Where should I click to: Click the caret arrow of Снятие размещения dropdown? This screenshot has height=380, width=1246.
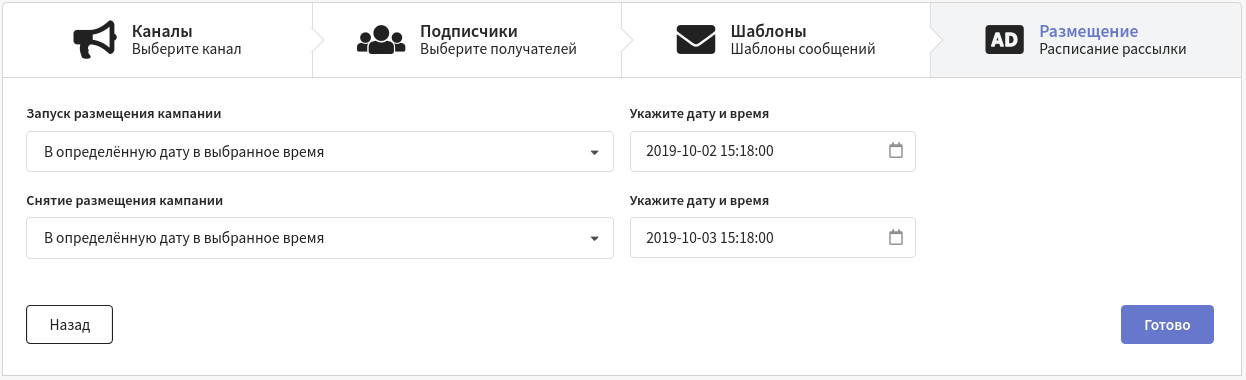click(594, 240)
